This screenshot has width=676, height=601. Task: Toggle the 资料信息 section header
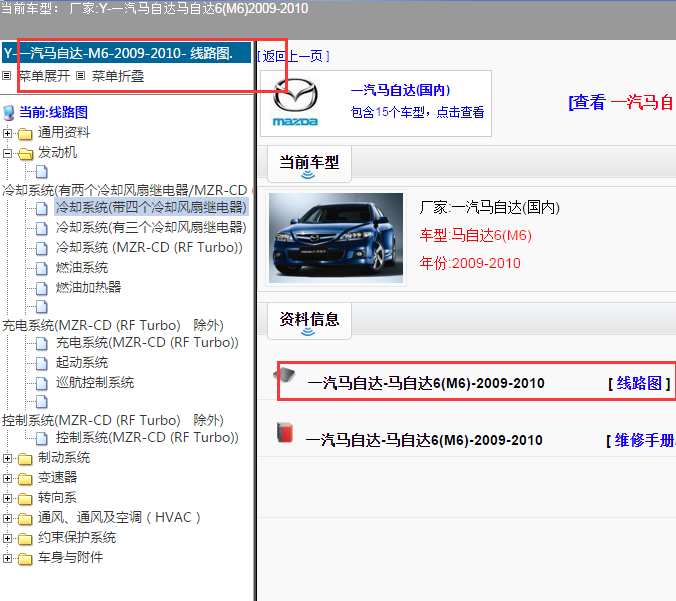(309, 321)
